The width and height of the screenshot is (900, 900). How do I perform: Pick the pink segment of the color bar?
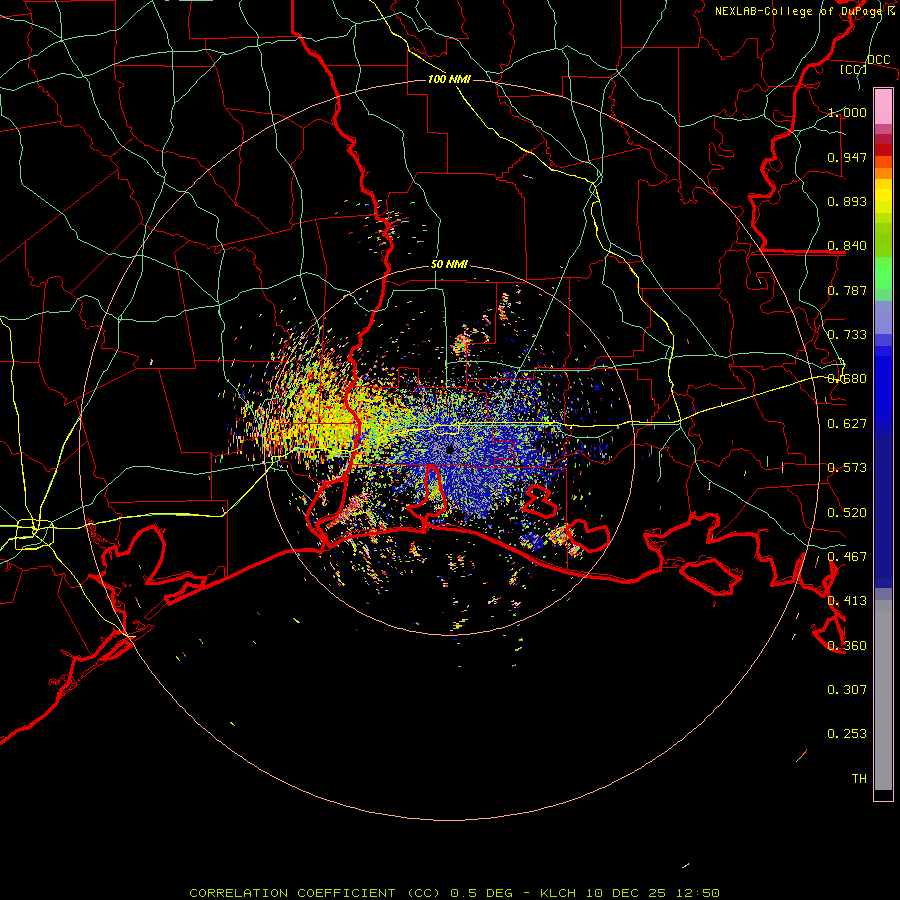883,106
